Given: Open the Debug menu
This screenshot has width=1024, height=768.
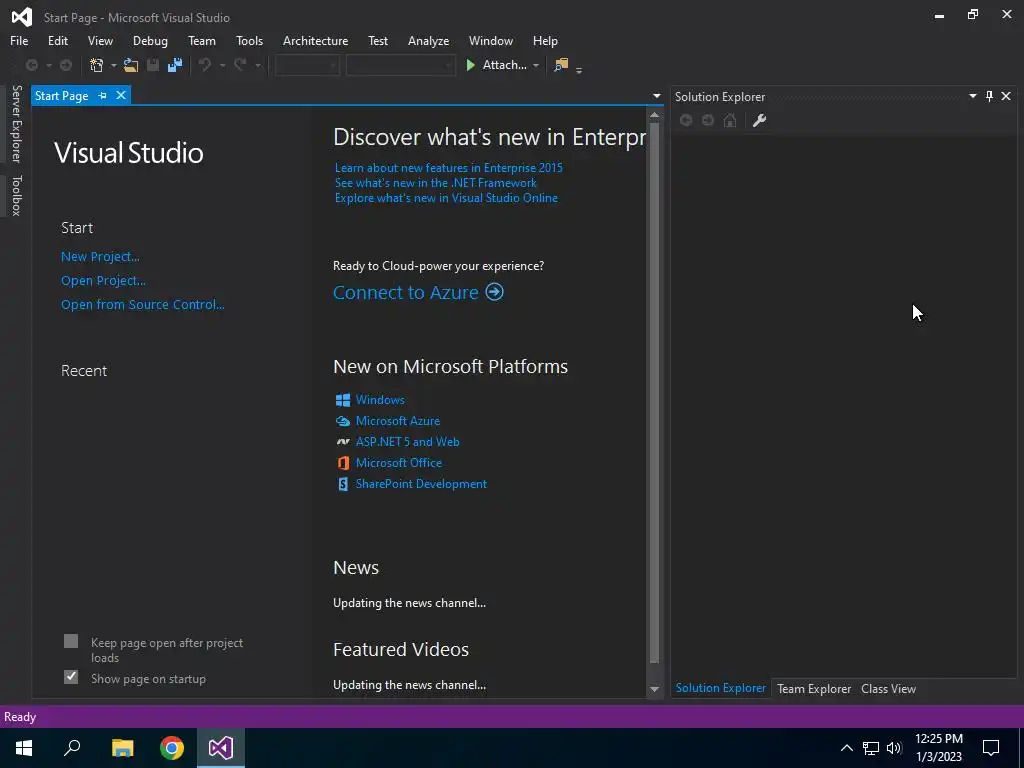Looking at the screenshot, I should [150, 40].
